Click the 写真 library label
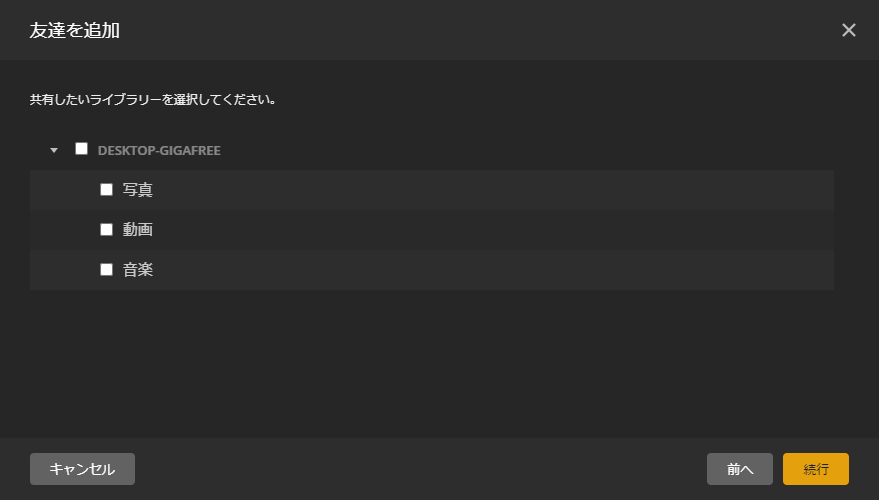 [x=137, y=190]
